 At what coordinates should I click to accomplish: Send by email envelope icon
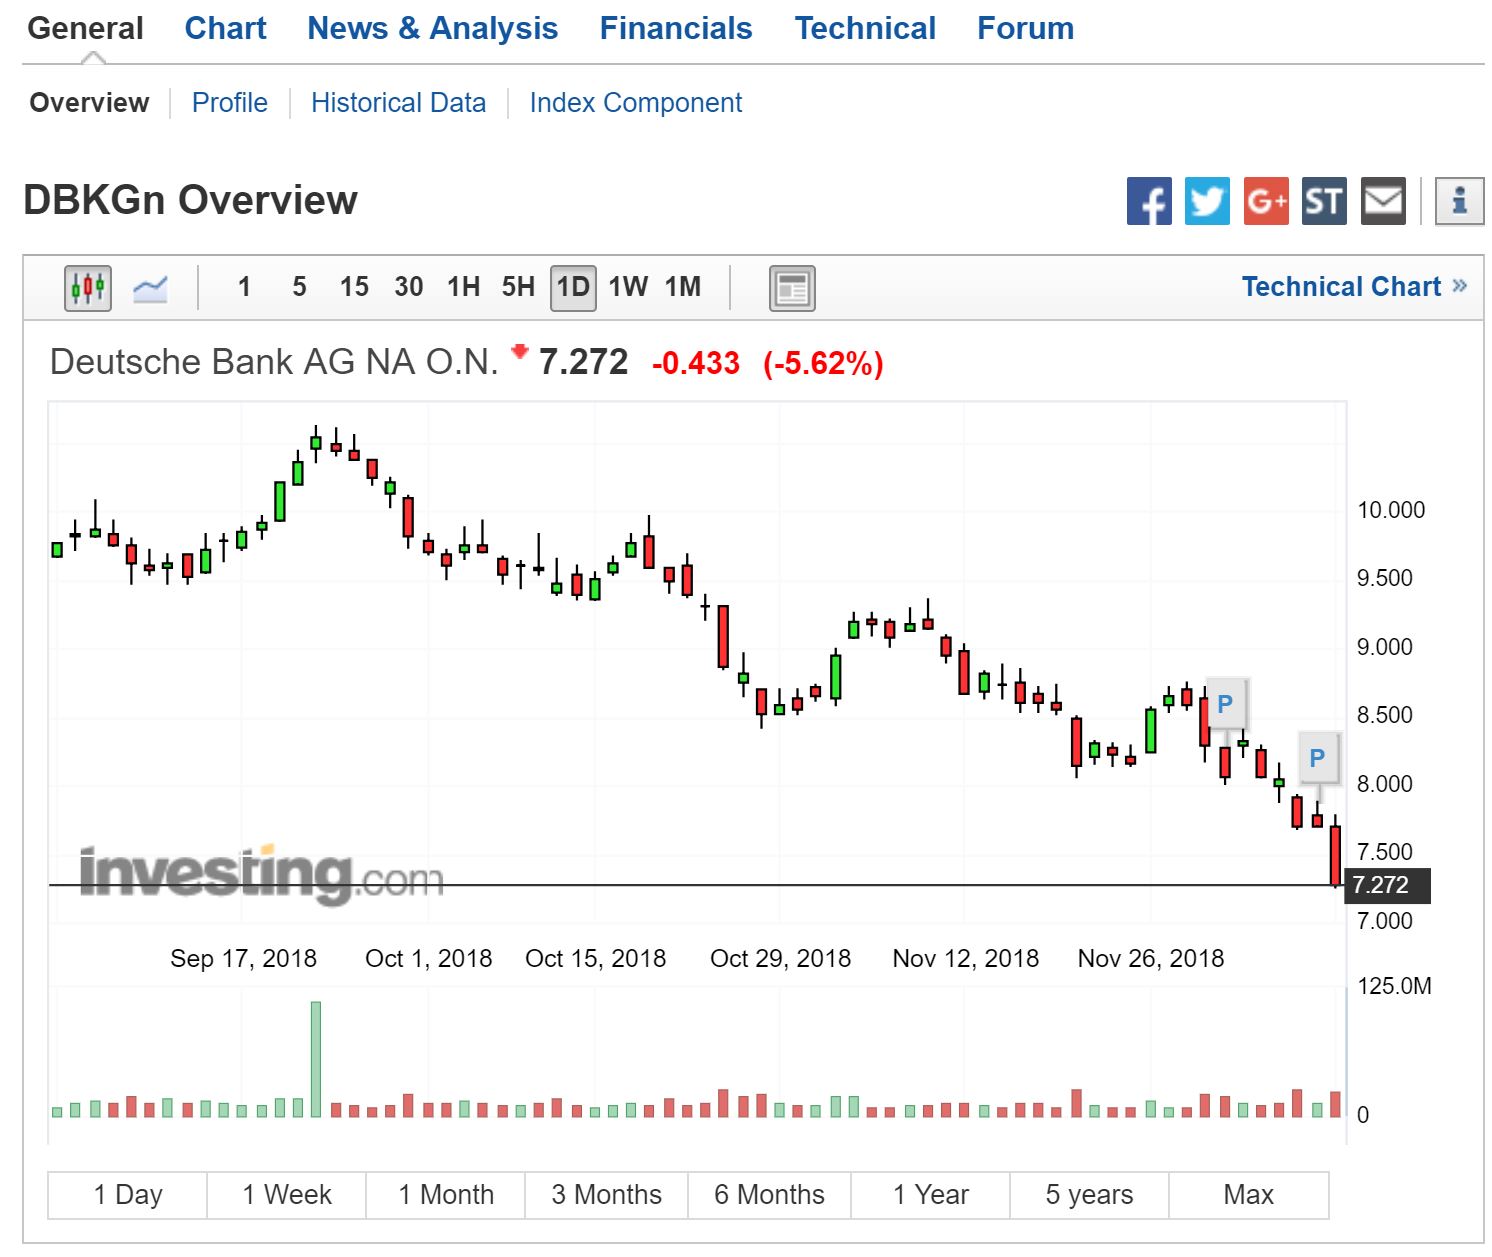tap(1383, 201)
